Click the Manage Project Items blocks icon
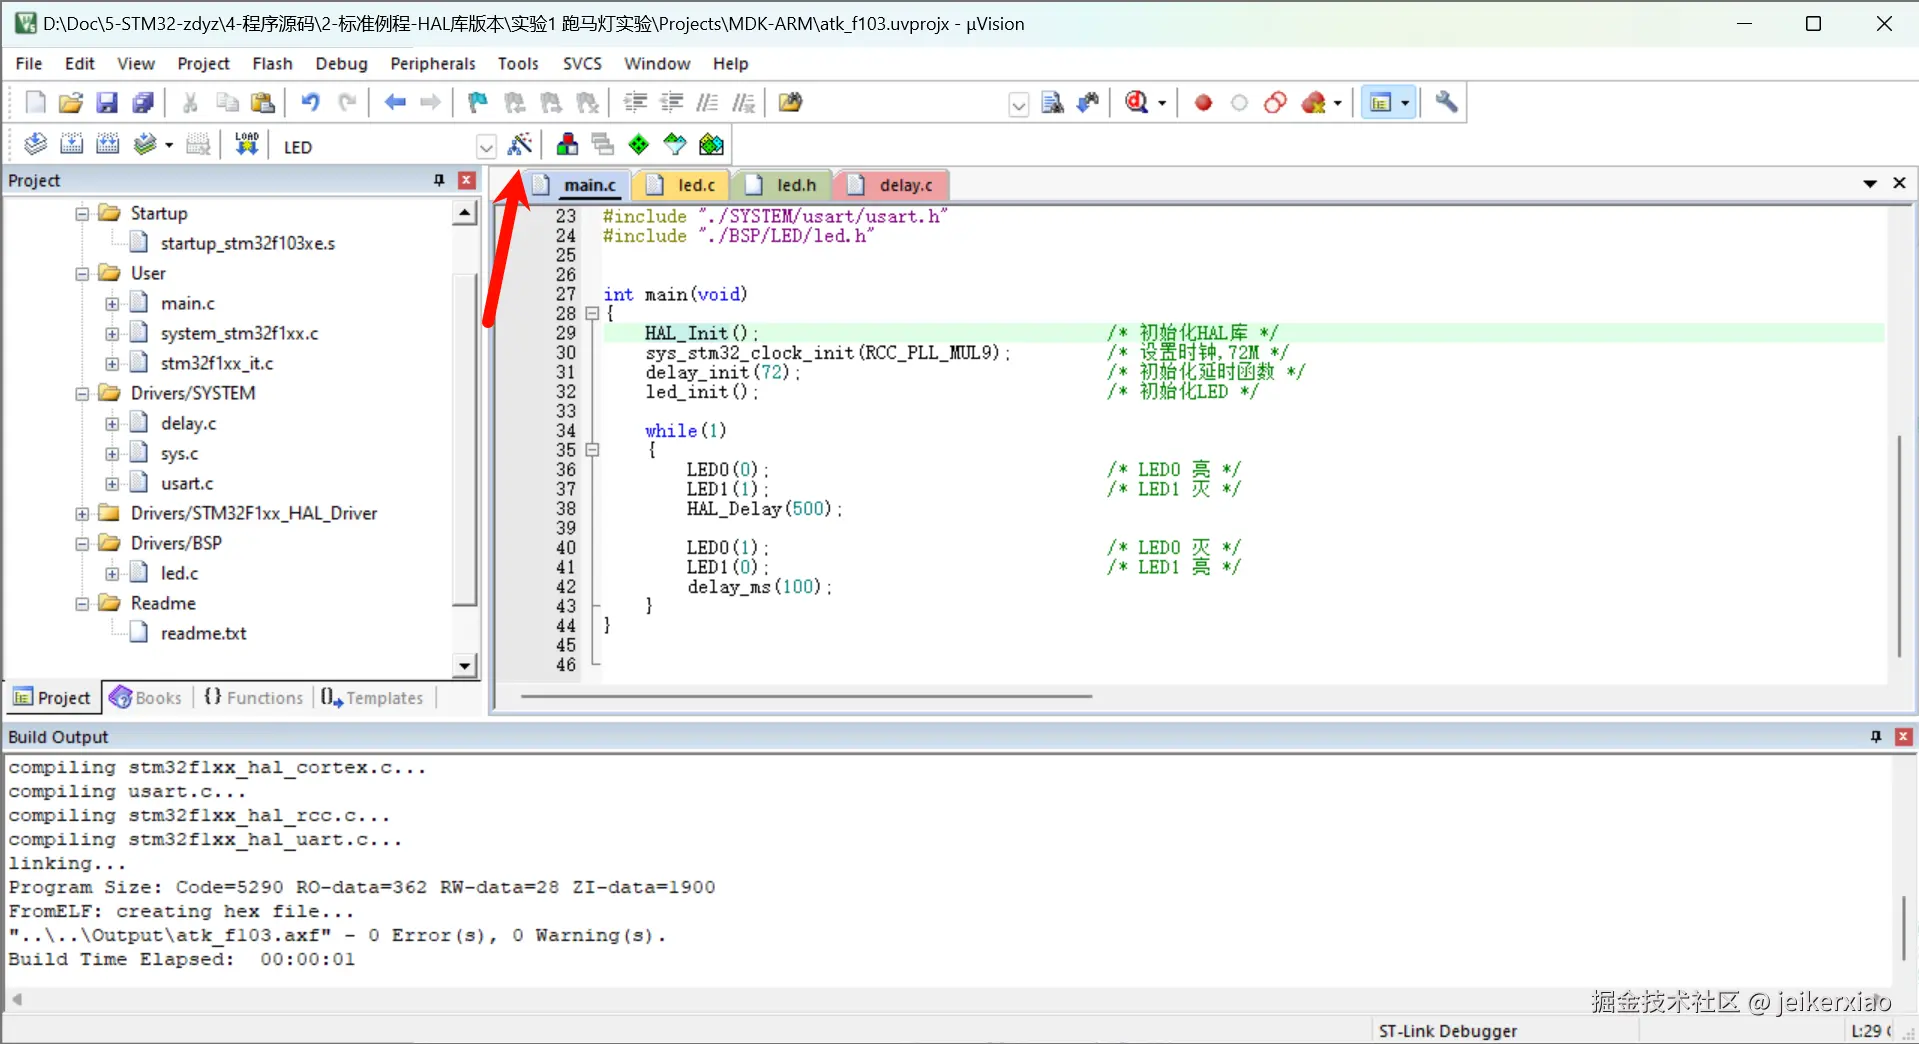This screenshot has height=1044, width=1919. click(x=567, y=145)
